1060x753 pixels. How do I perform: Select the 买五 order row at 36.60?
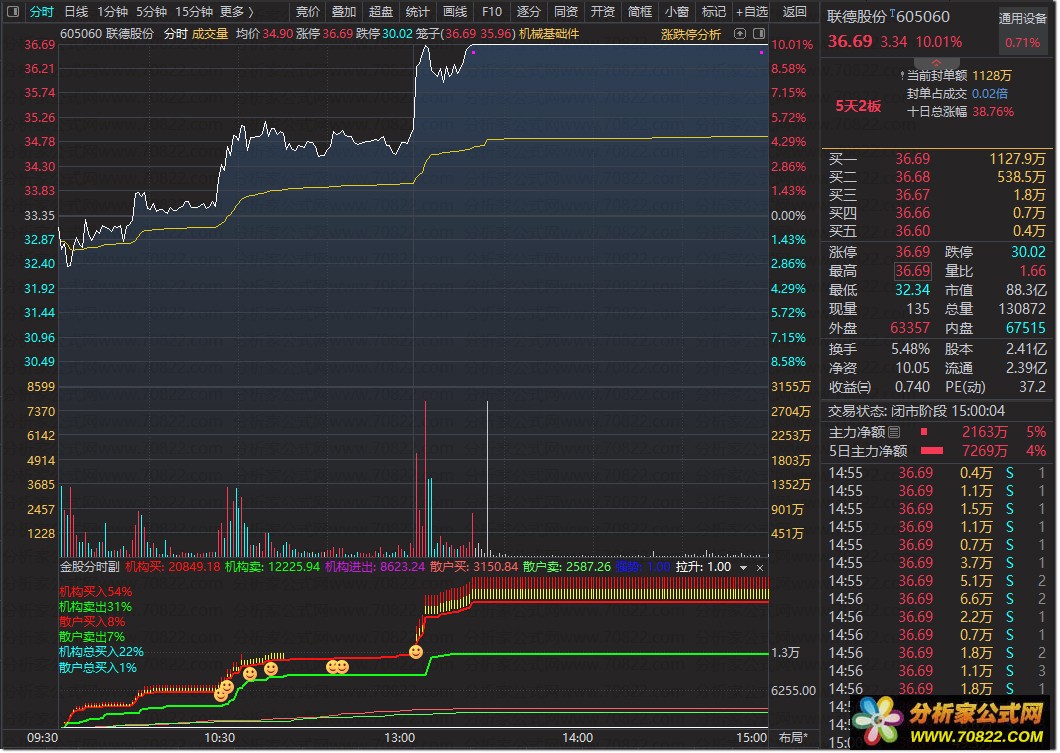coord(937,231)
